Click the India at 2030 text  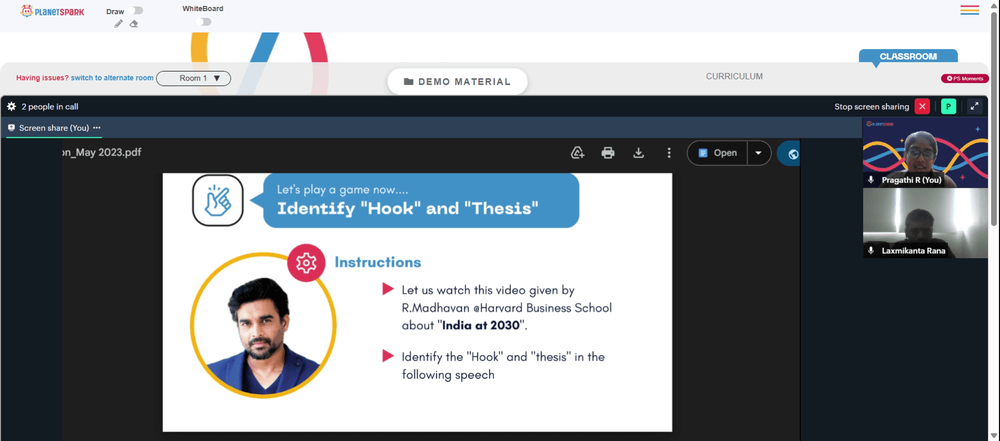(x=482, y=325)
